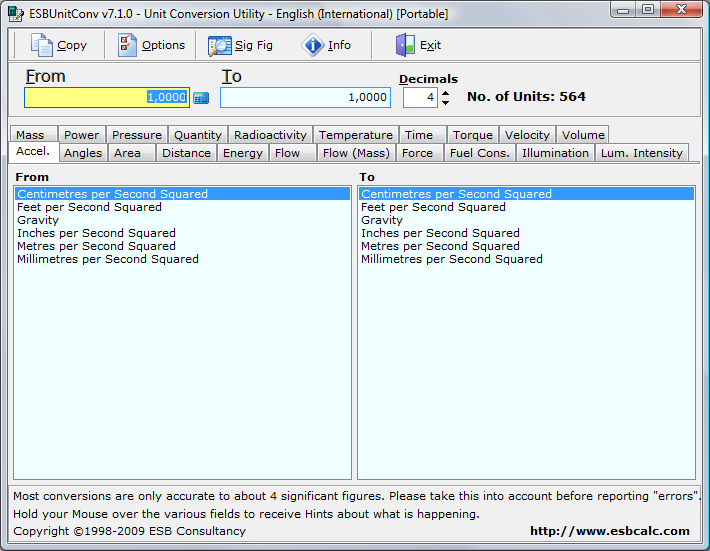Maximize the ESBUnitConv window

coord(648,10)
